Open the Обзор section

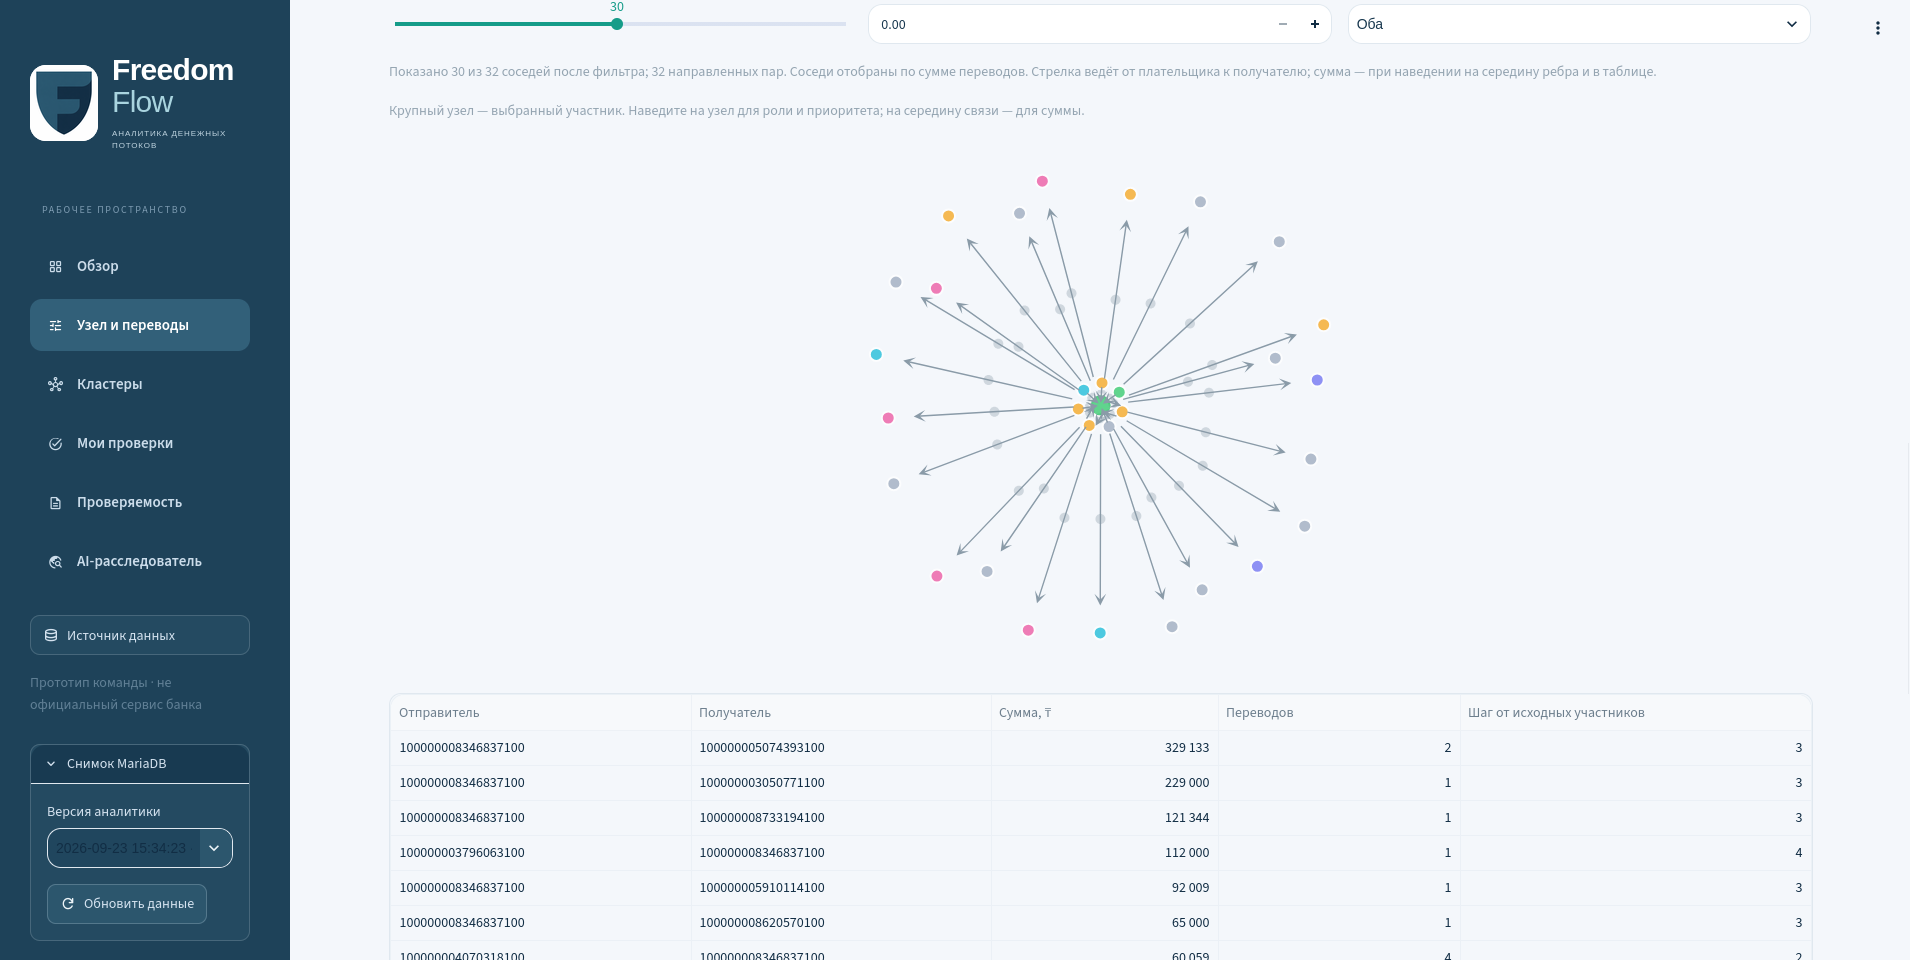pyautogui.click(x=140, y=266)
